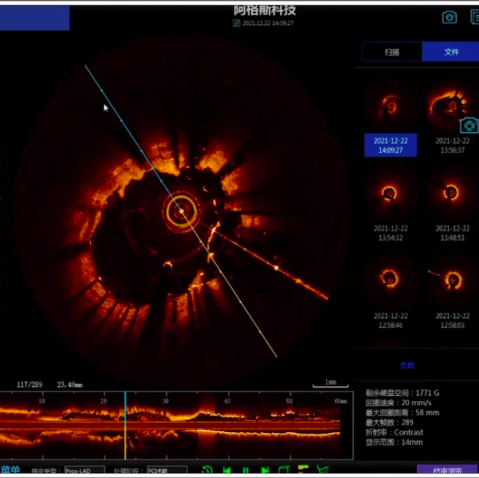The height and width of the screenshot is (478, 479).
Task: Click the longitudinal view at the 40 mm mark
Action: 228,425
